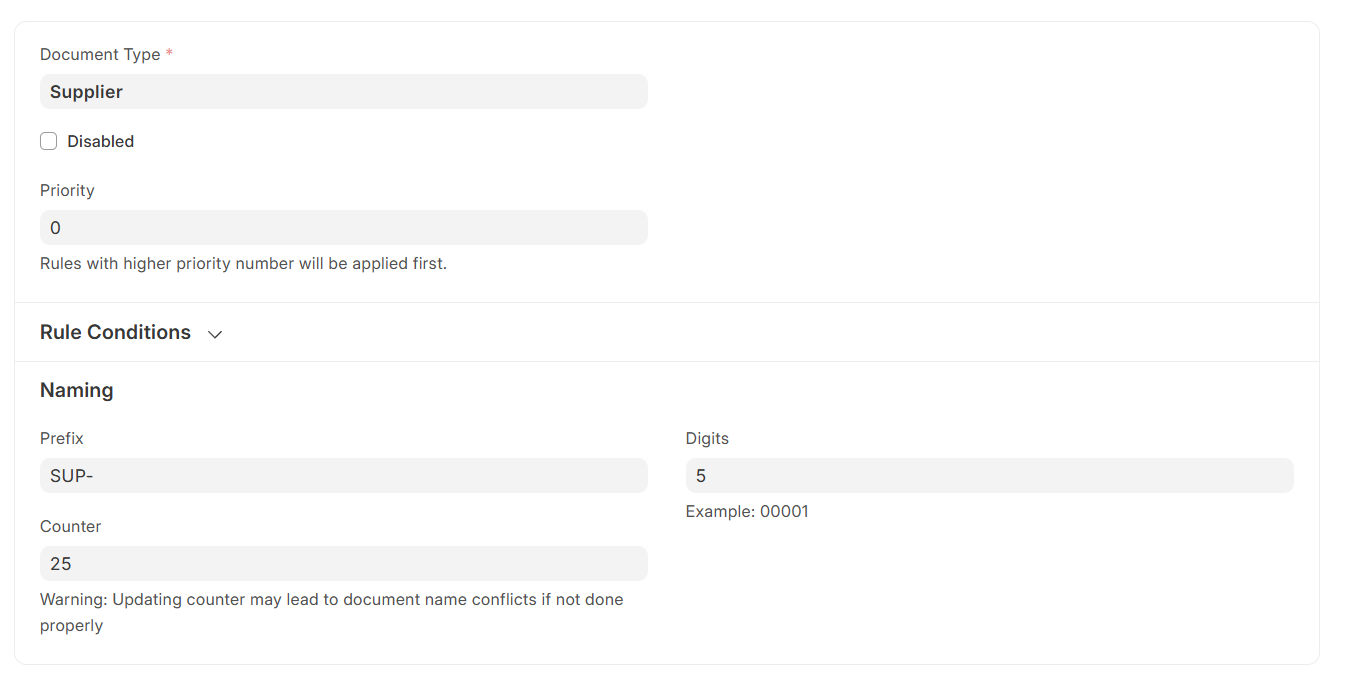
Task: Click the Disabled checkbox label text
Action: 100,142
